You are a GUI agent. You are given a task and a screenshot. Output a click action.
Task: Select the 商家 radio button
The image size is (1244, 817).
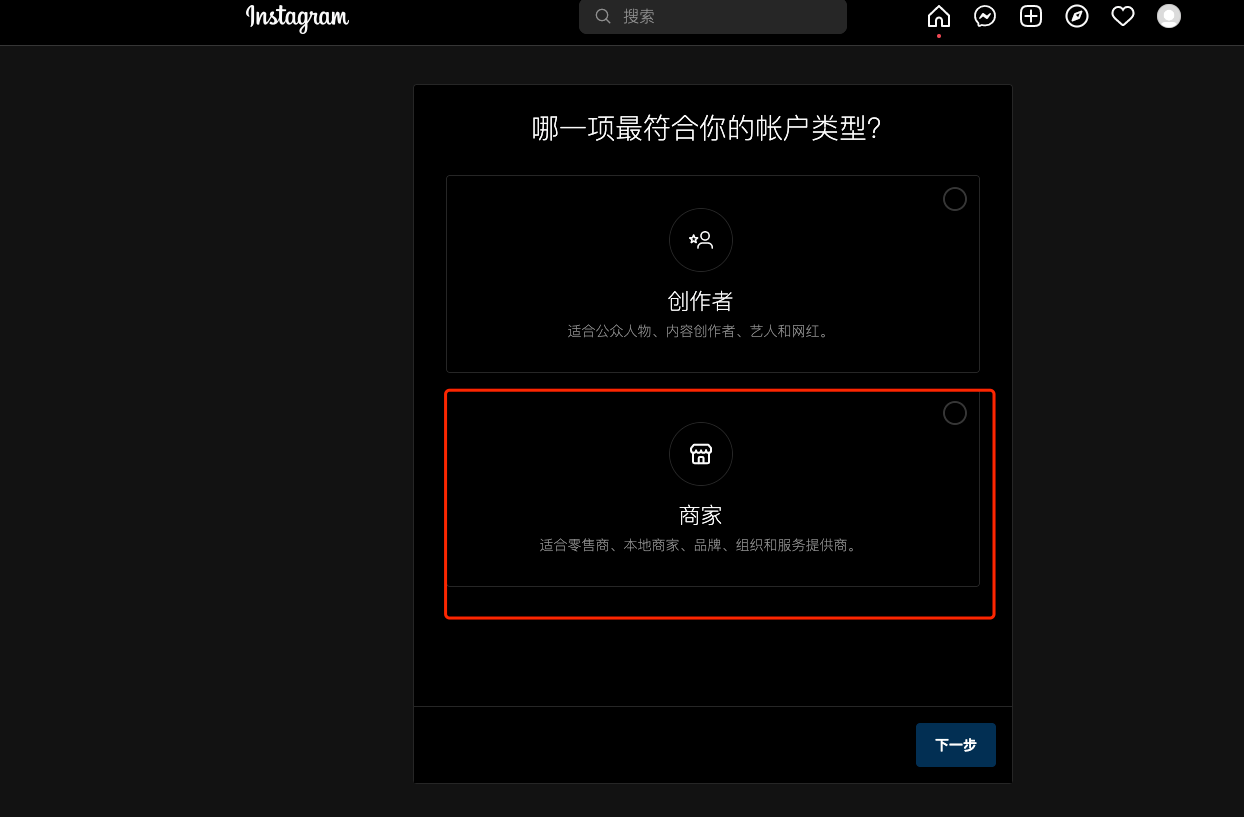coord(955,413)
